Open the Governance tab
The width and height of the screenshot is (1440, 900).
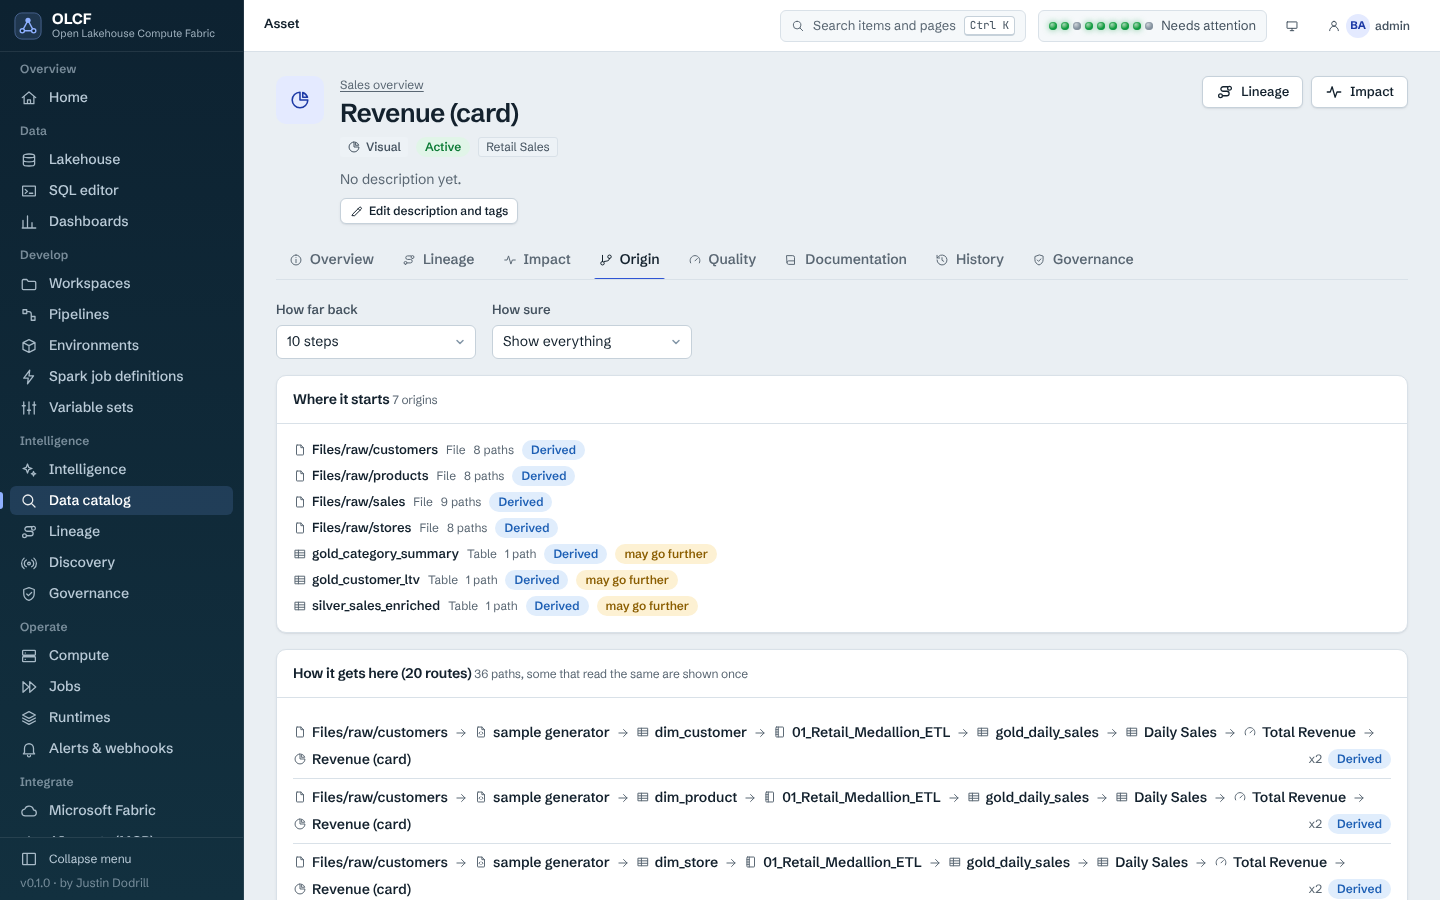coord(1083,259)
